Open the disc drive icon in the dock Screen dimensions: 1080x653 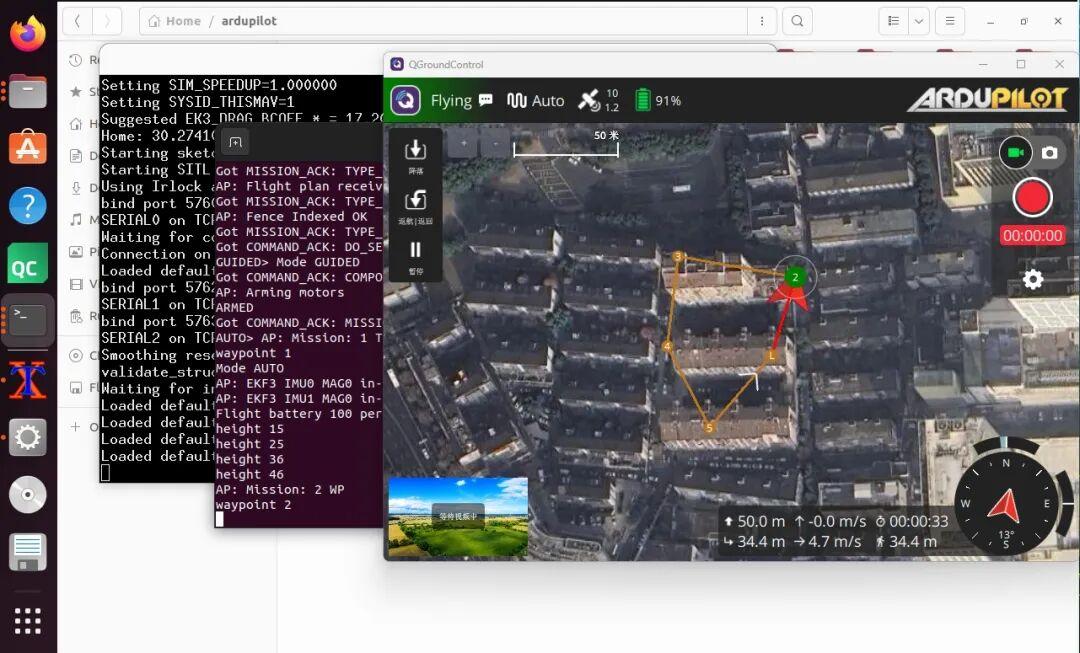[x=28, y=495]
